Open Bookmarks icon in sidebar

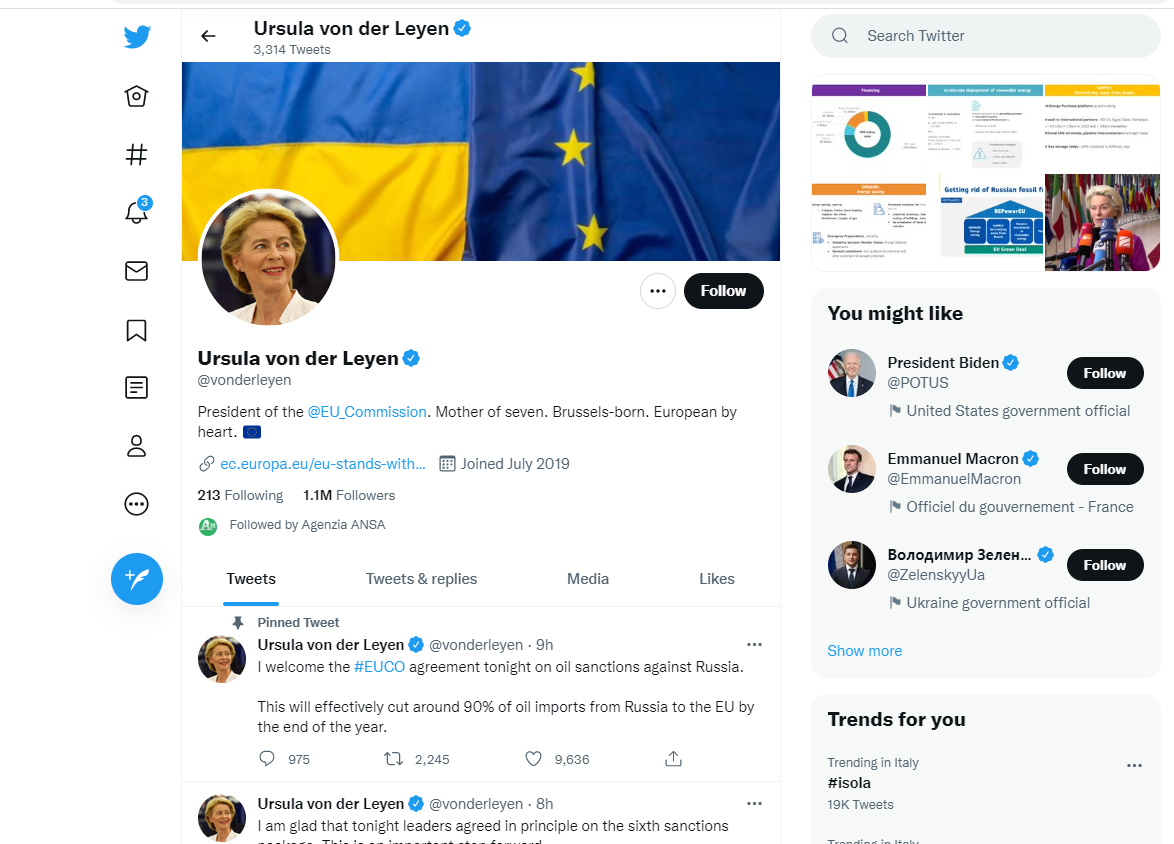point(136,330)
